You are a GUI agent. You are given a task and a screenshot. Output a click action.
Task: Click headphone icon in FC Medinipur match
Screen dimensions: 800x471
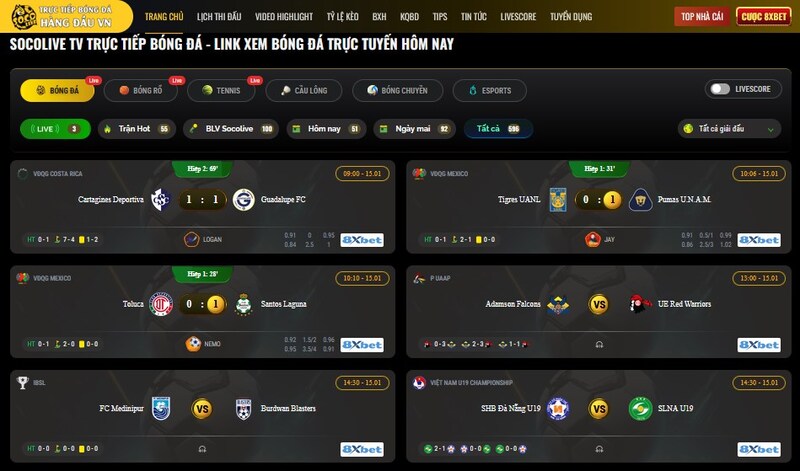click(x=203, y=449)
